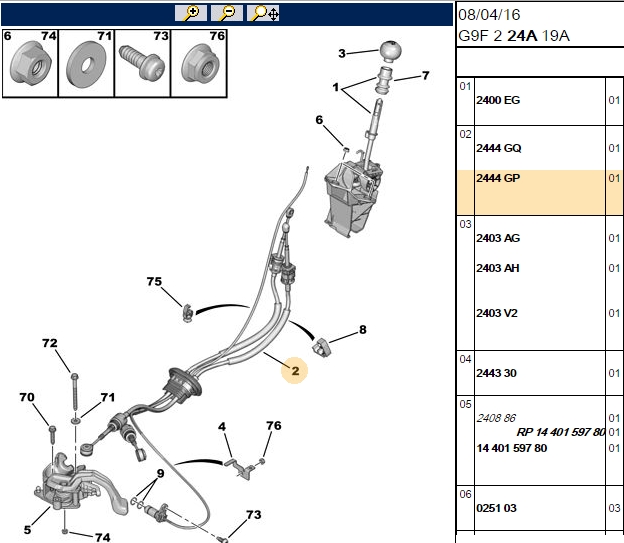The width and height of the screenshot is (624, 543).
Task: Click callout number 74 at the bottom
Action: 103,537
